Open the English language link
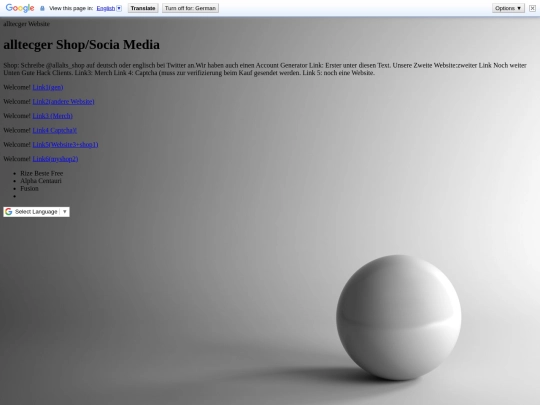 point(106,8)
